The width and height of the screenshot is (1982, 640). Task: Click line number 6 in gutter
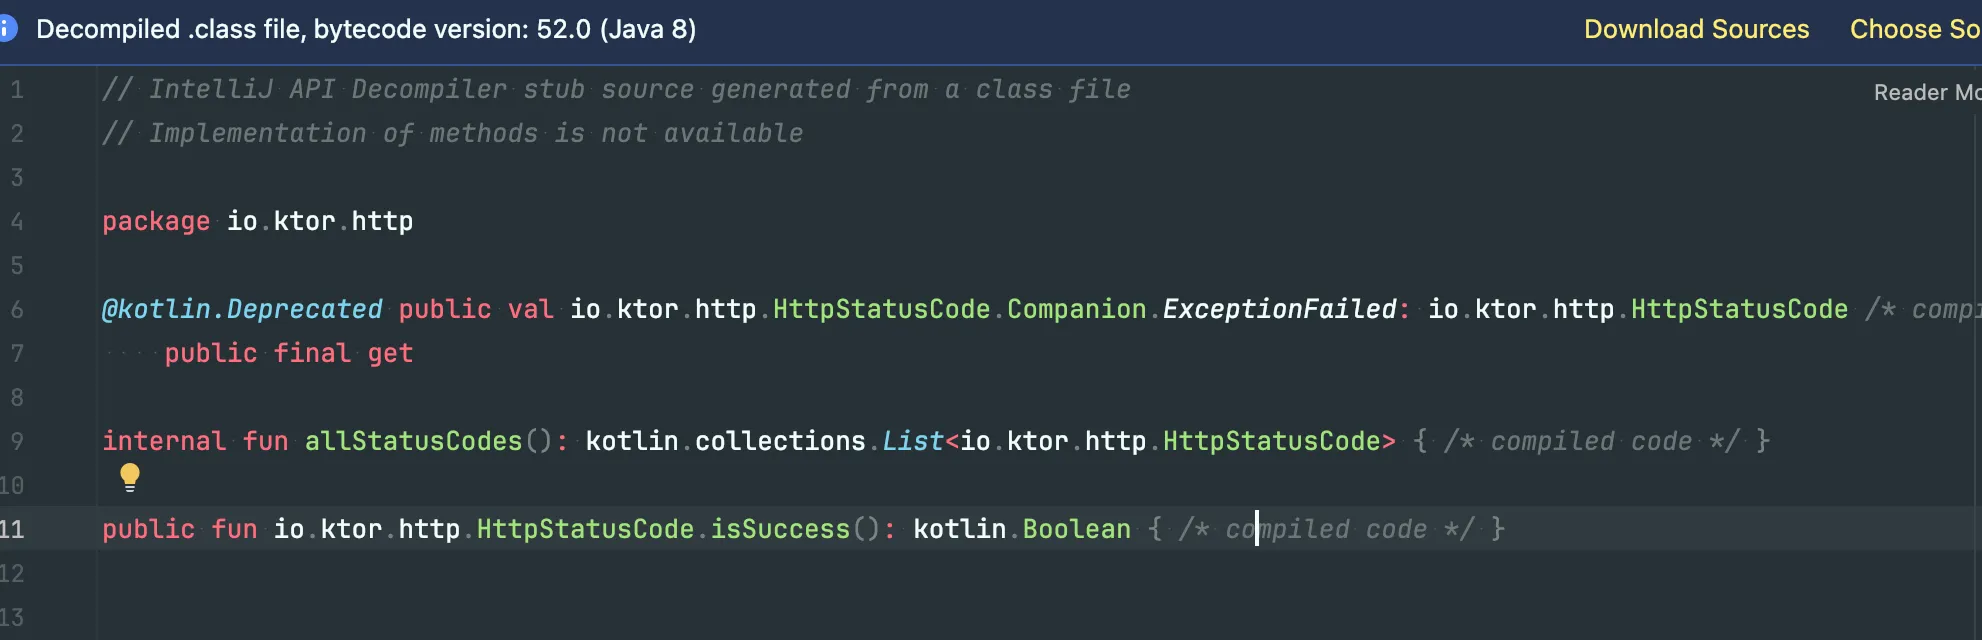pos(17,310)
